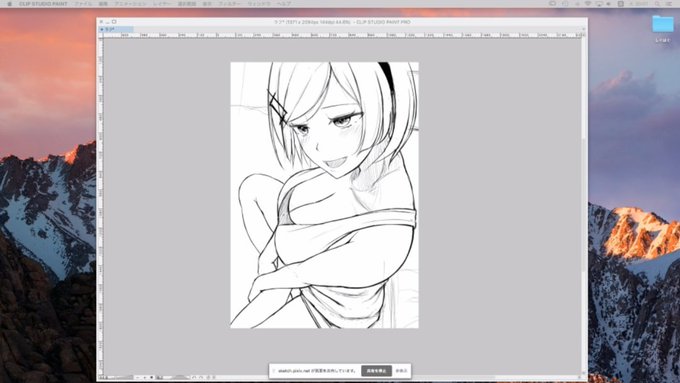This screenshot has width=680, height=383.
Task: Click the Wi-Fi icon in the menu bar
Action: 588,3
